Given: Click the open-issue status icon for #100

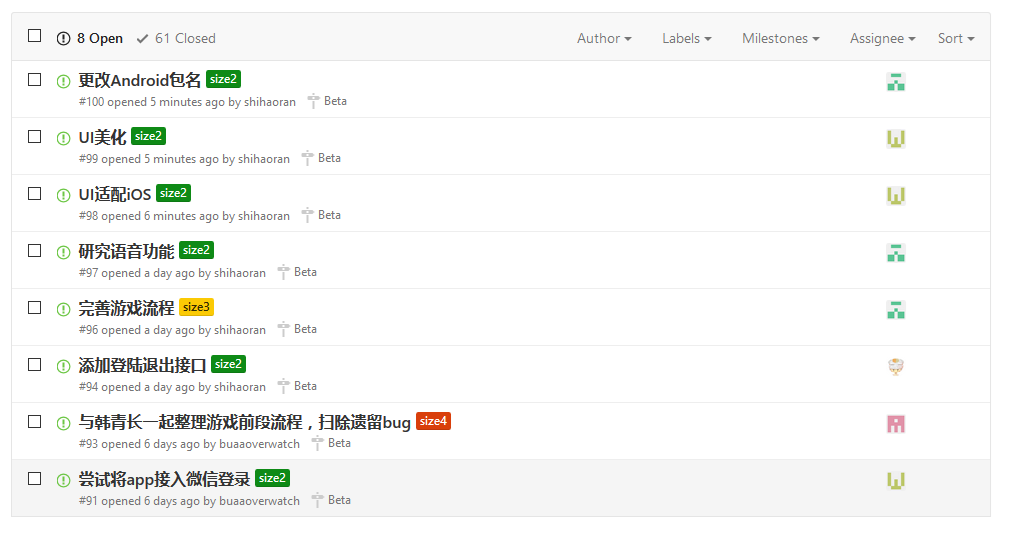Looking at the screenshot, I should click(x=63, y=81).
